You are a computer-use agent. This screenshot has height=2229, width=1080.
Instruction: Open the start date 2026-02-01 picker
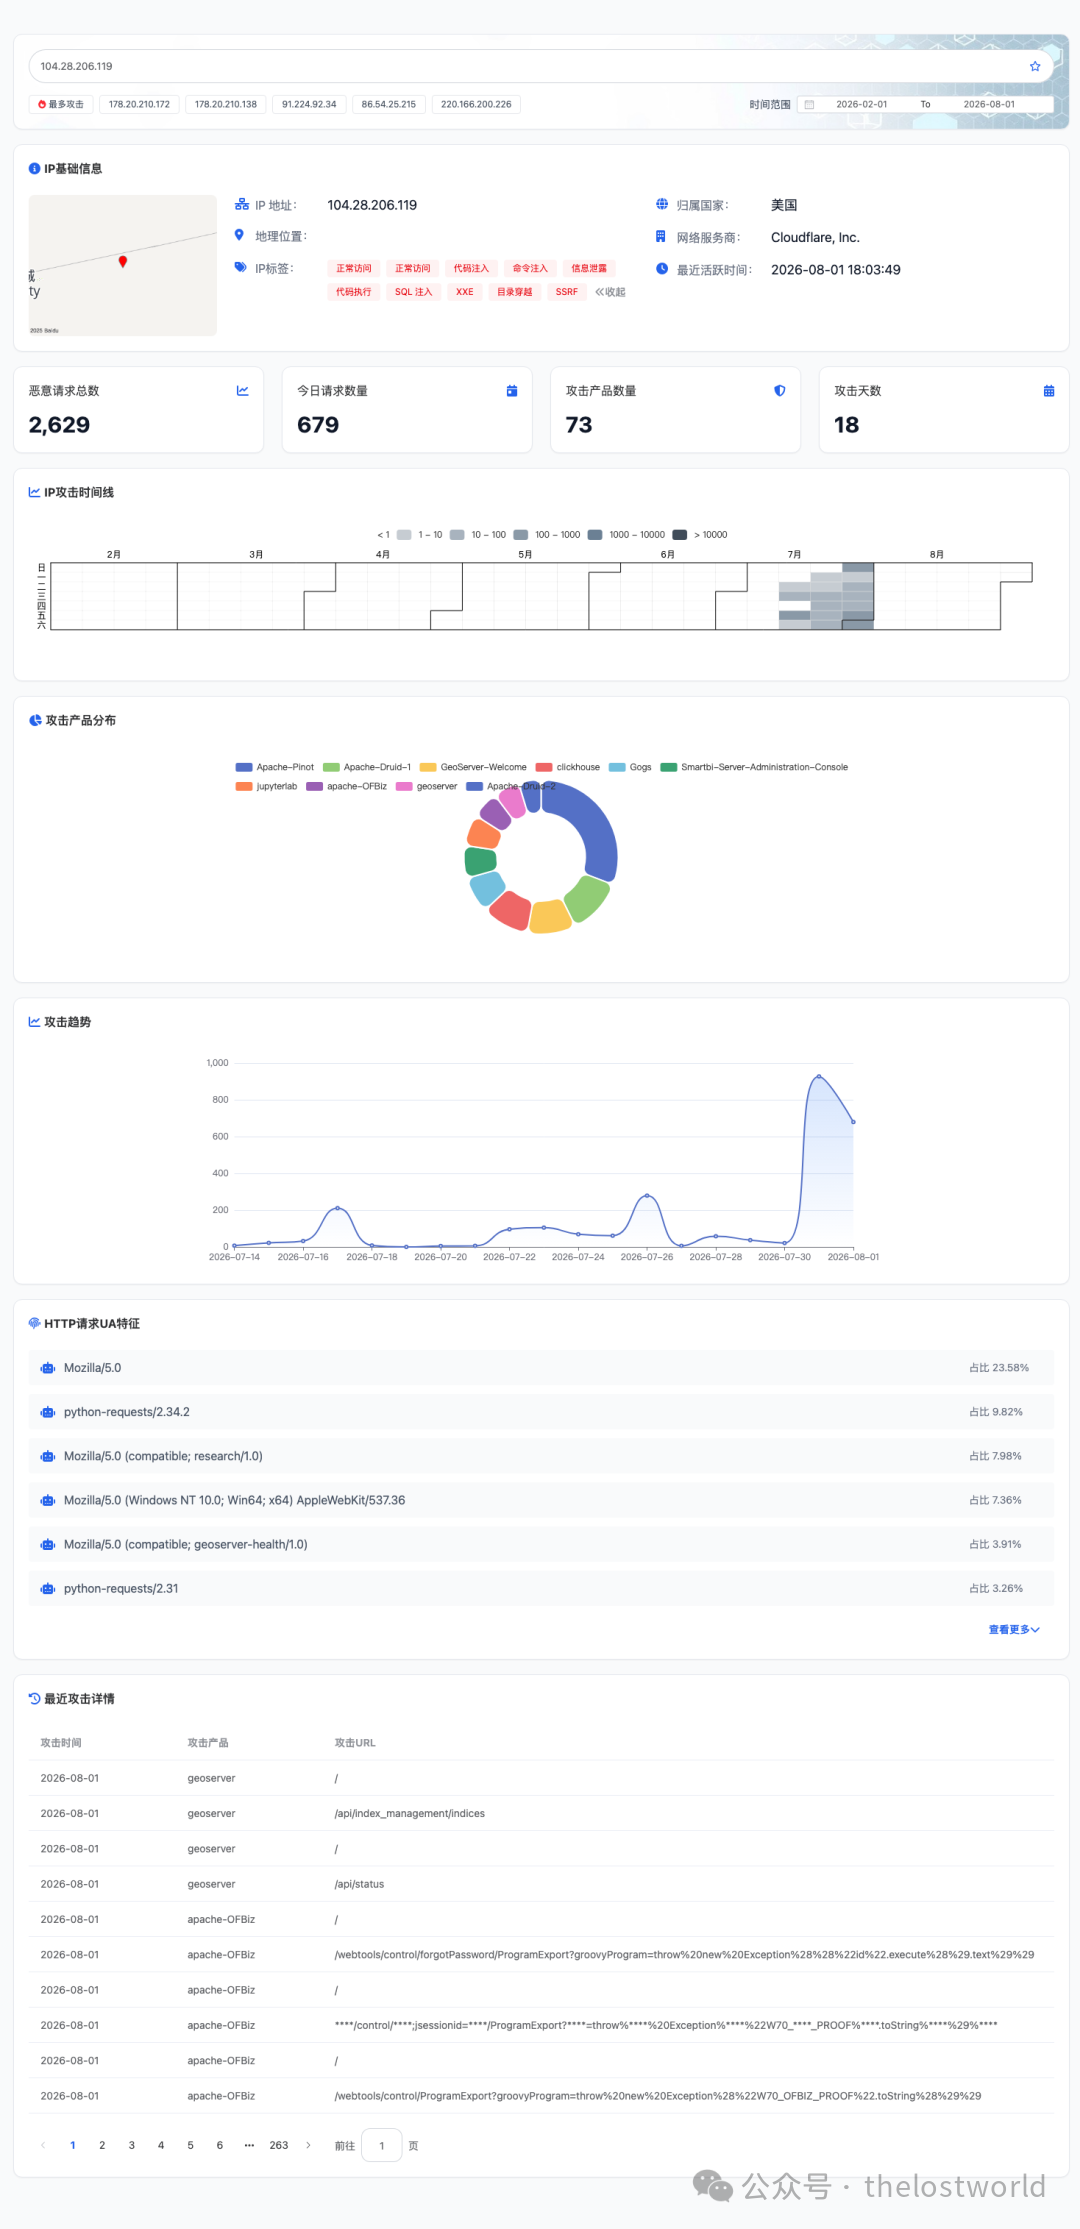tap(861, 104)
